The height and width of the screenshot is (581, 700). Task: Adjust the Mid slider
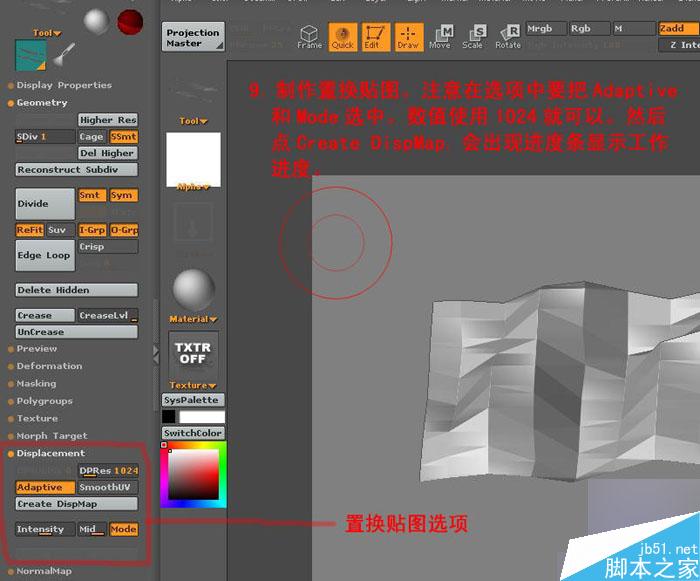coord(92,529)
